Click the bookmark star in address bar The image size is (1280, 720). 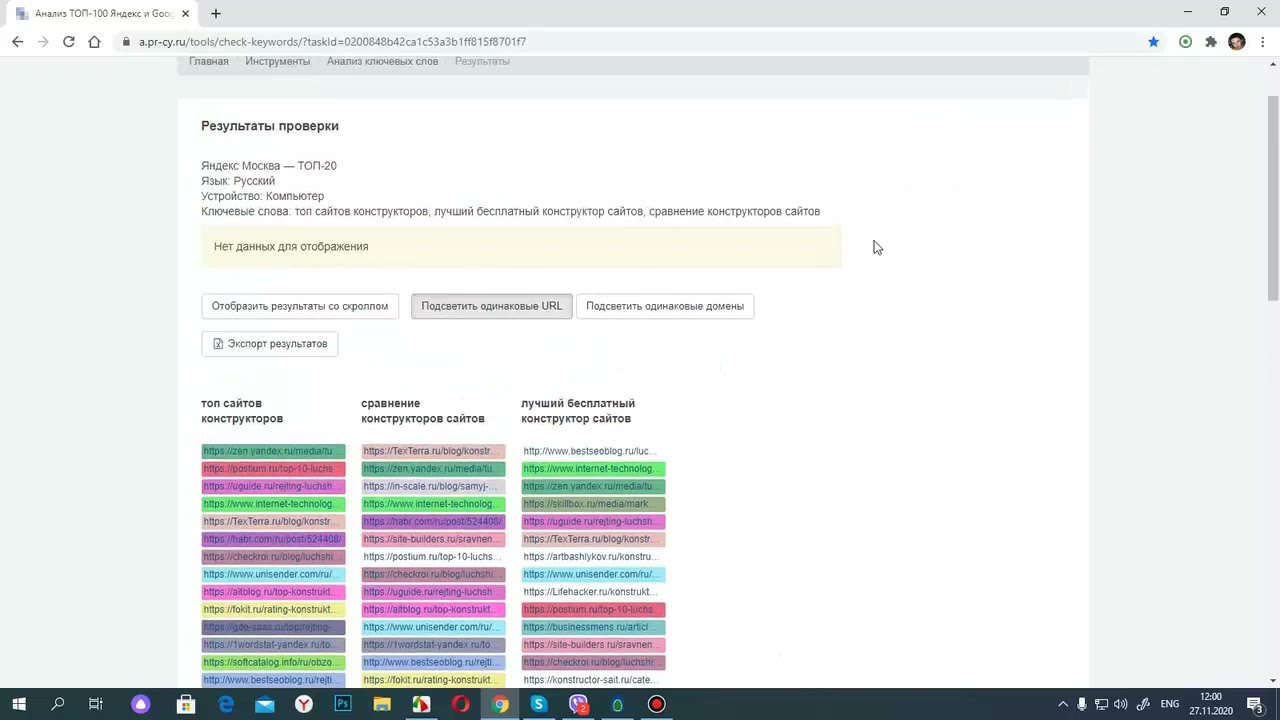(x=1153, y=42)
